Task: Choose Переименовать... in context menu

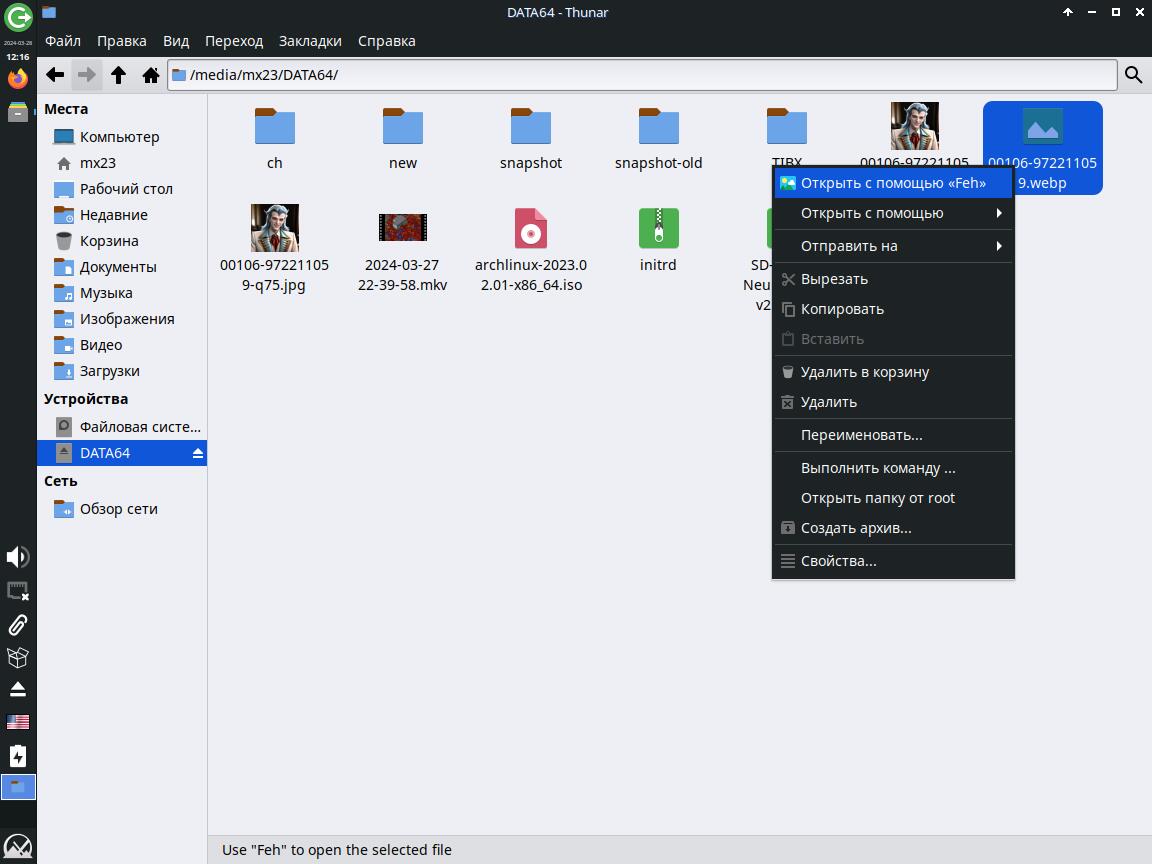Action: click(x=893, y=435)
